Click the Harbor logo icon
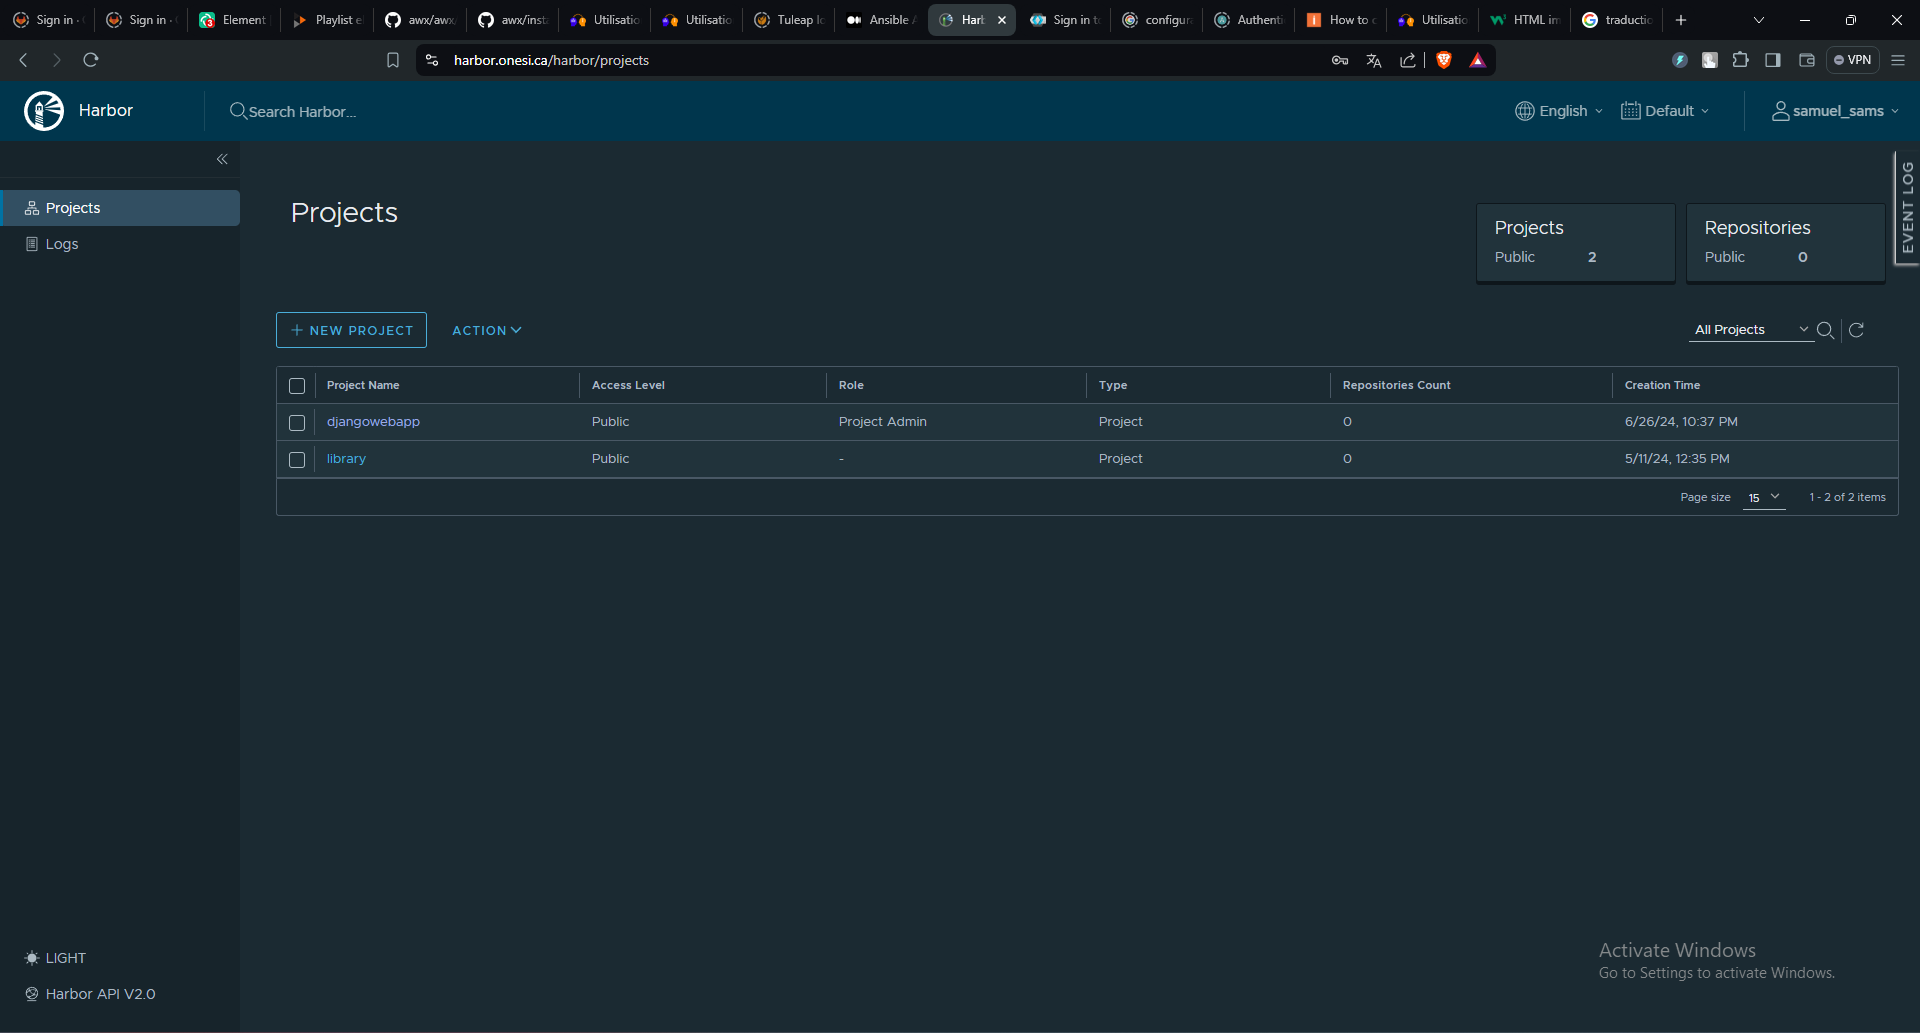Screen dimensions: 1920x1033 click(44, 111)
